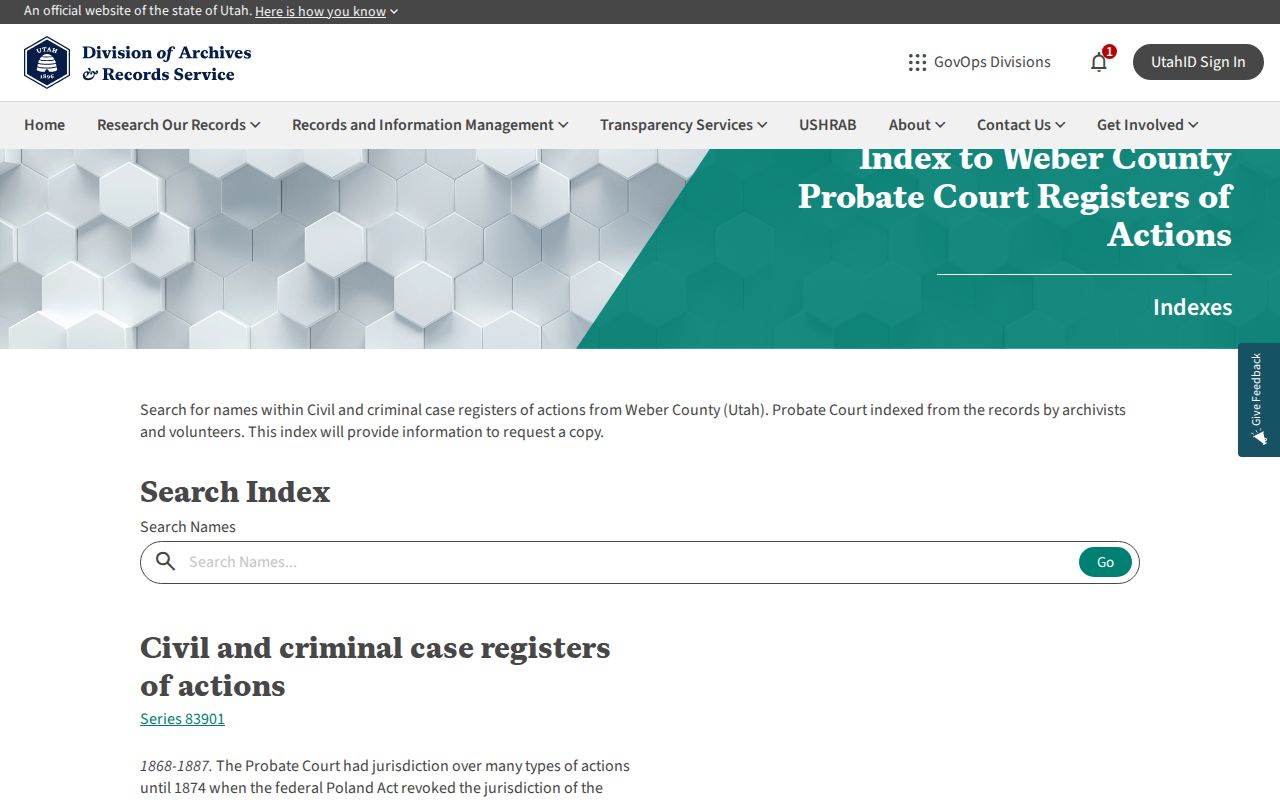Expand the Research Our Records menu

[x=179, y=125]
